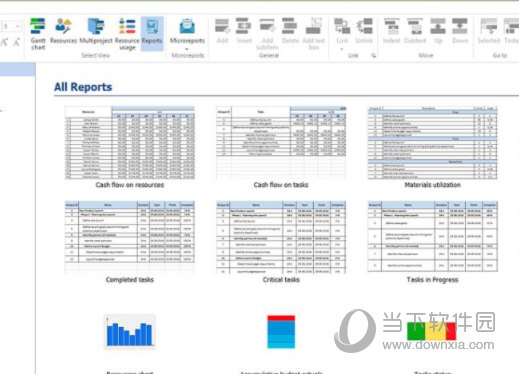Open the blue bar Resources chart thumbnail
Viewport: 519px width, 374px height.
pos(130,331)
